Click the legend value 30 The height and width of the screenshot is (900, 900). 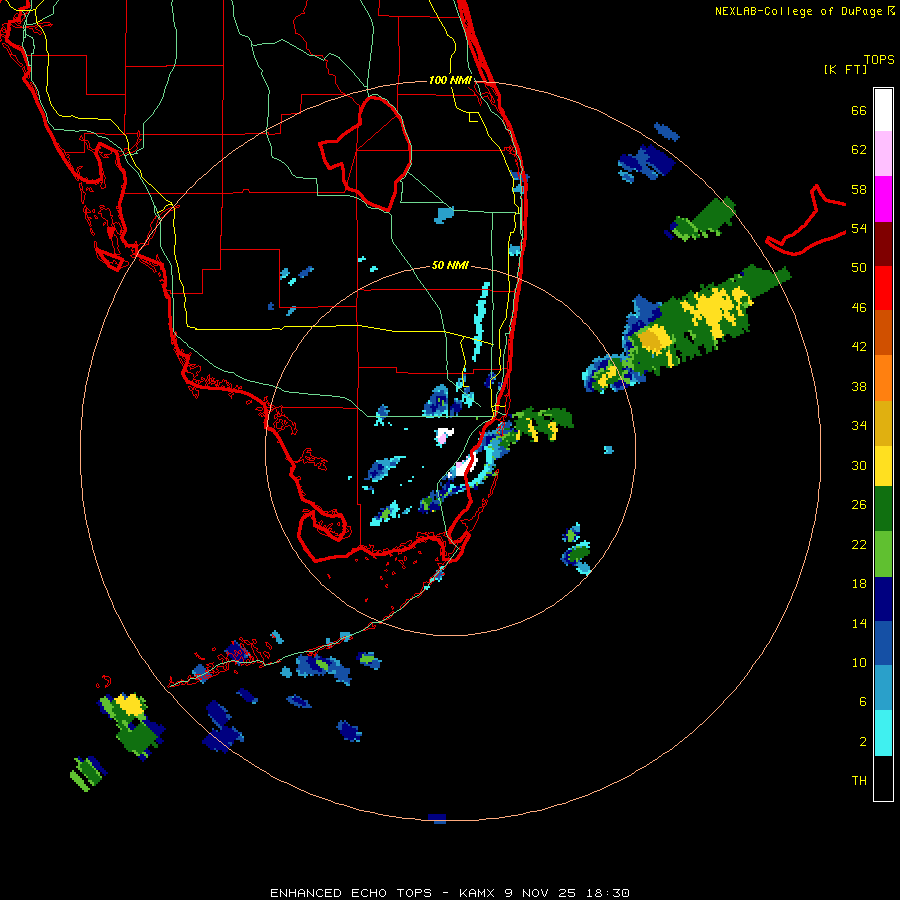(x=859, y=465)
